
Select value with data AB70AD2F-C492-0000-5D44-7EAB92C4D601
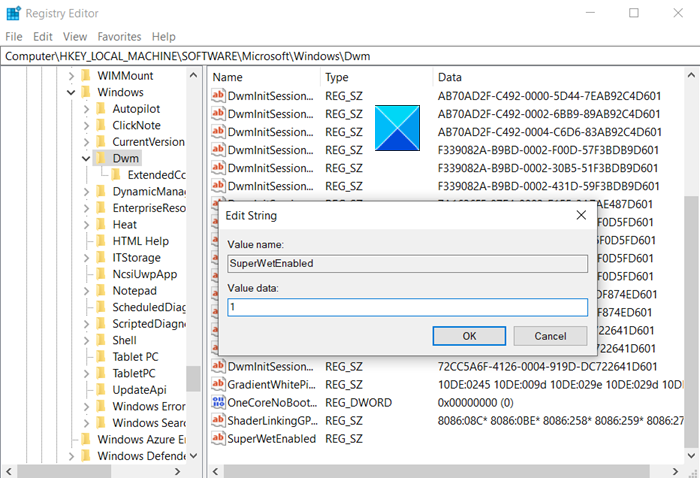[549, 96]
